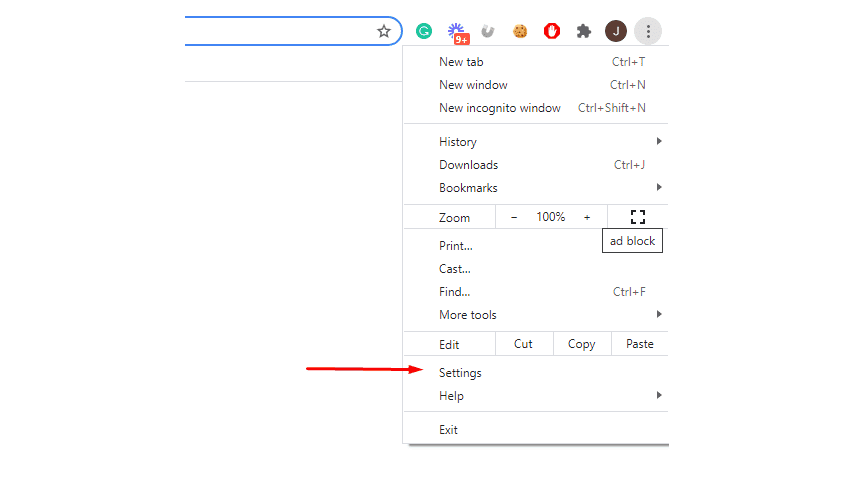Choose New window menu entry
This screenshot has width=845, height=481.
(x=536, y=85)
